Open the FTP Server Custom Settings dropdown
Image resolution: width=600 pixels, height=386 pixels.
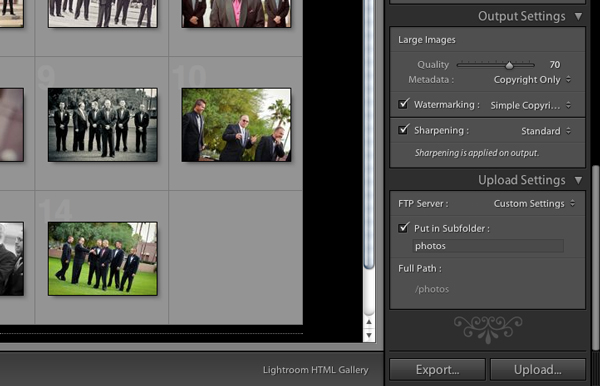click(534, 204)
